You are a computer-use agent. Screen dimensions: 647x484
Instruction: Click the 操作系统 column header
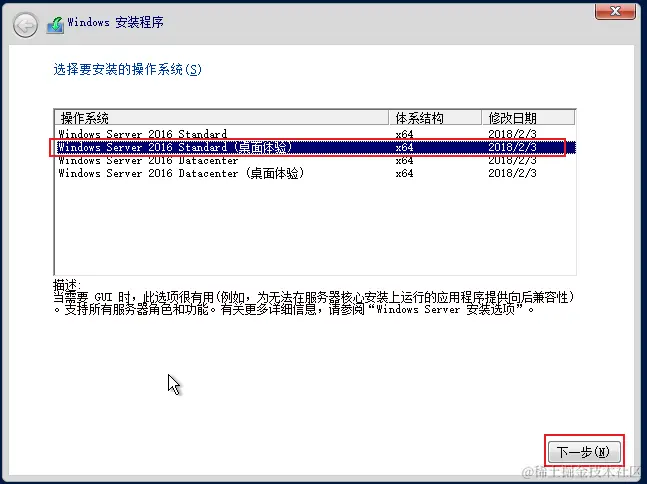tap(222, 118)
